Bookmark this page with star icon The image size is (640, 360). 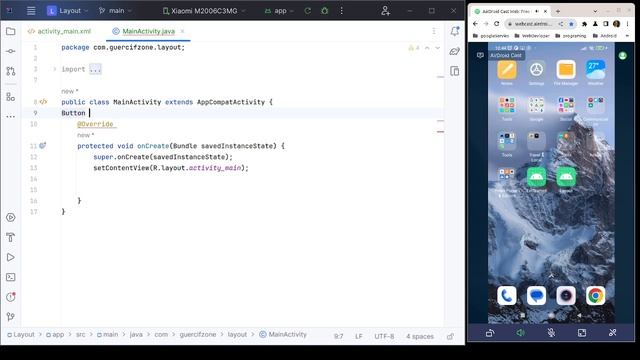click(571, 24)
